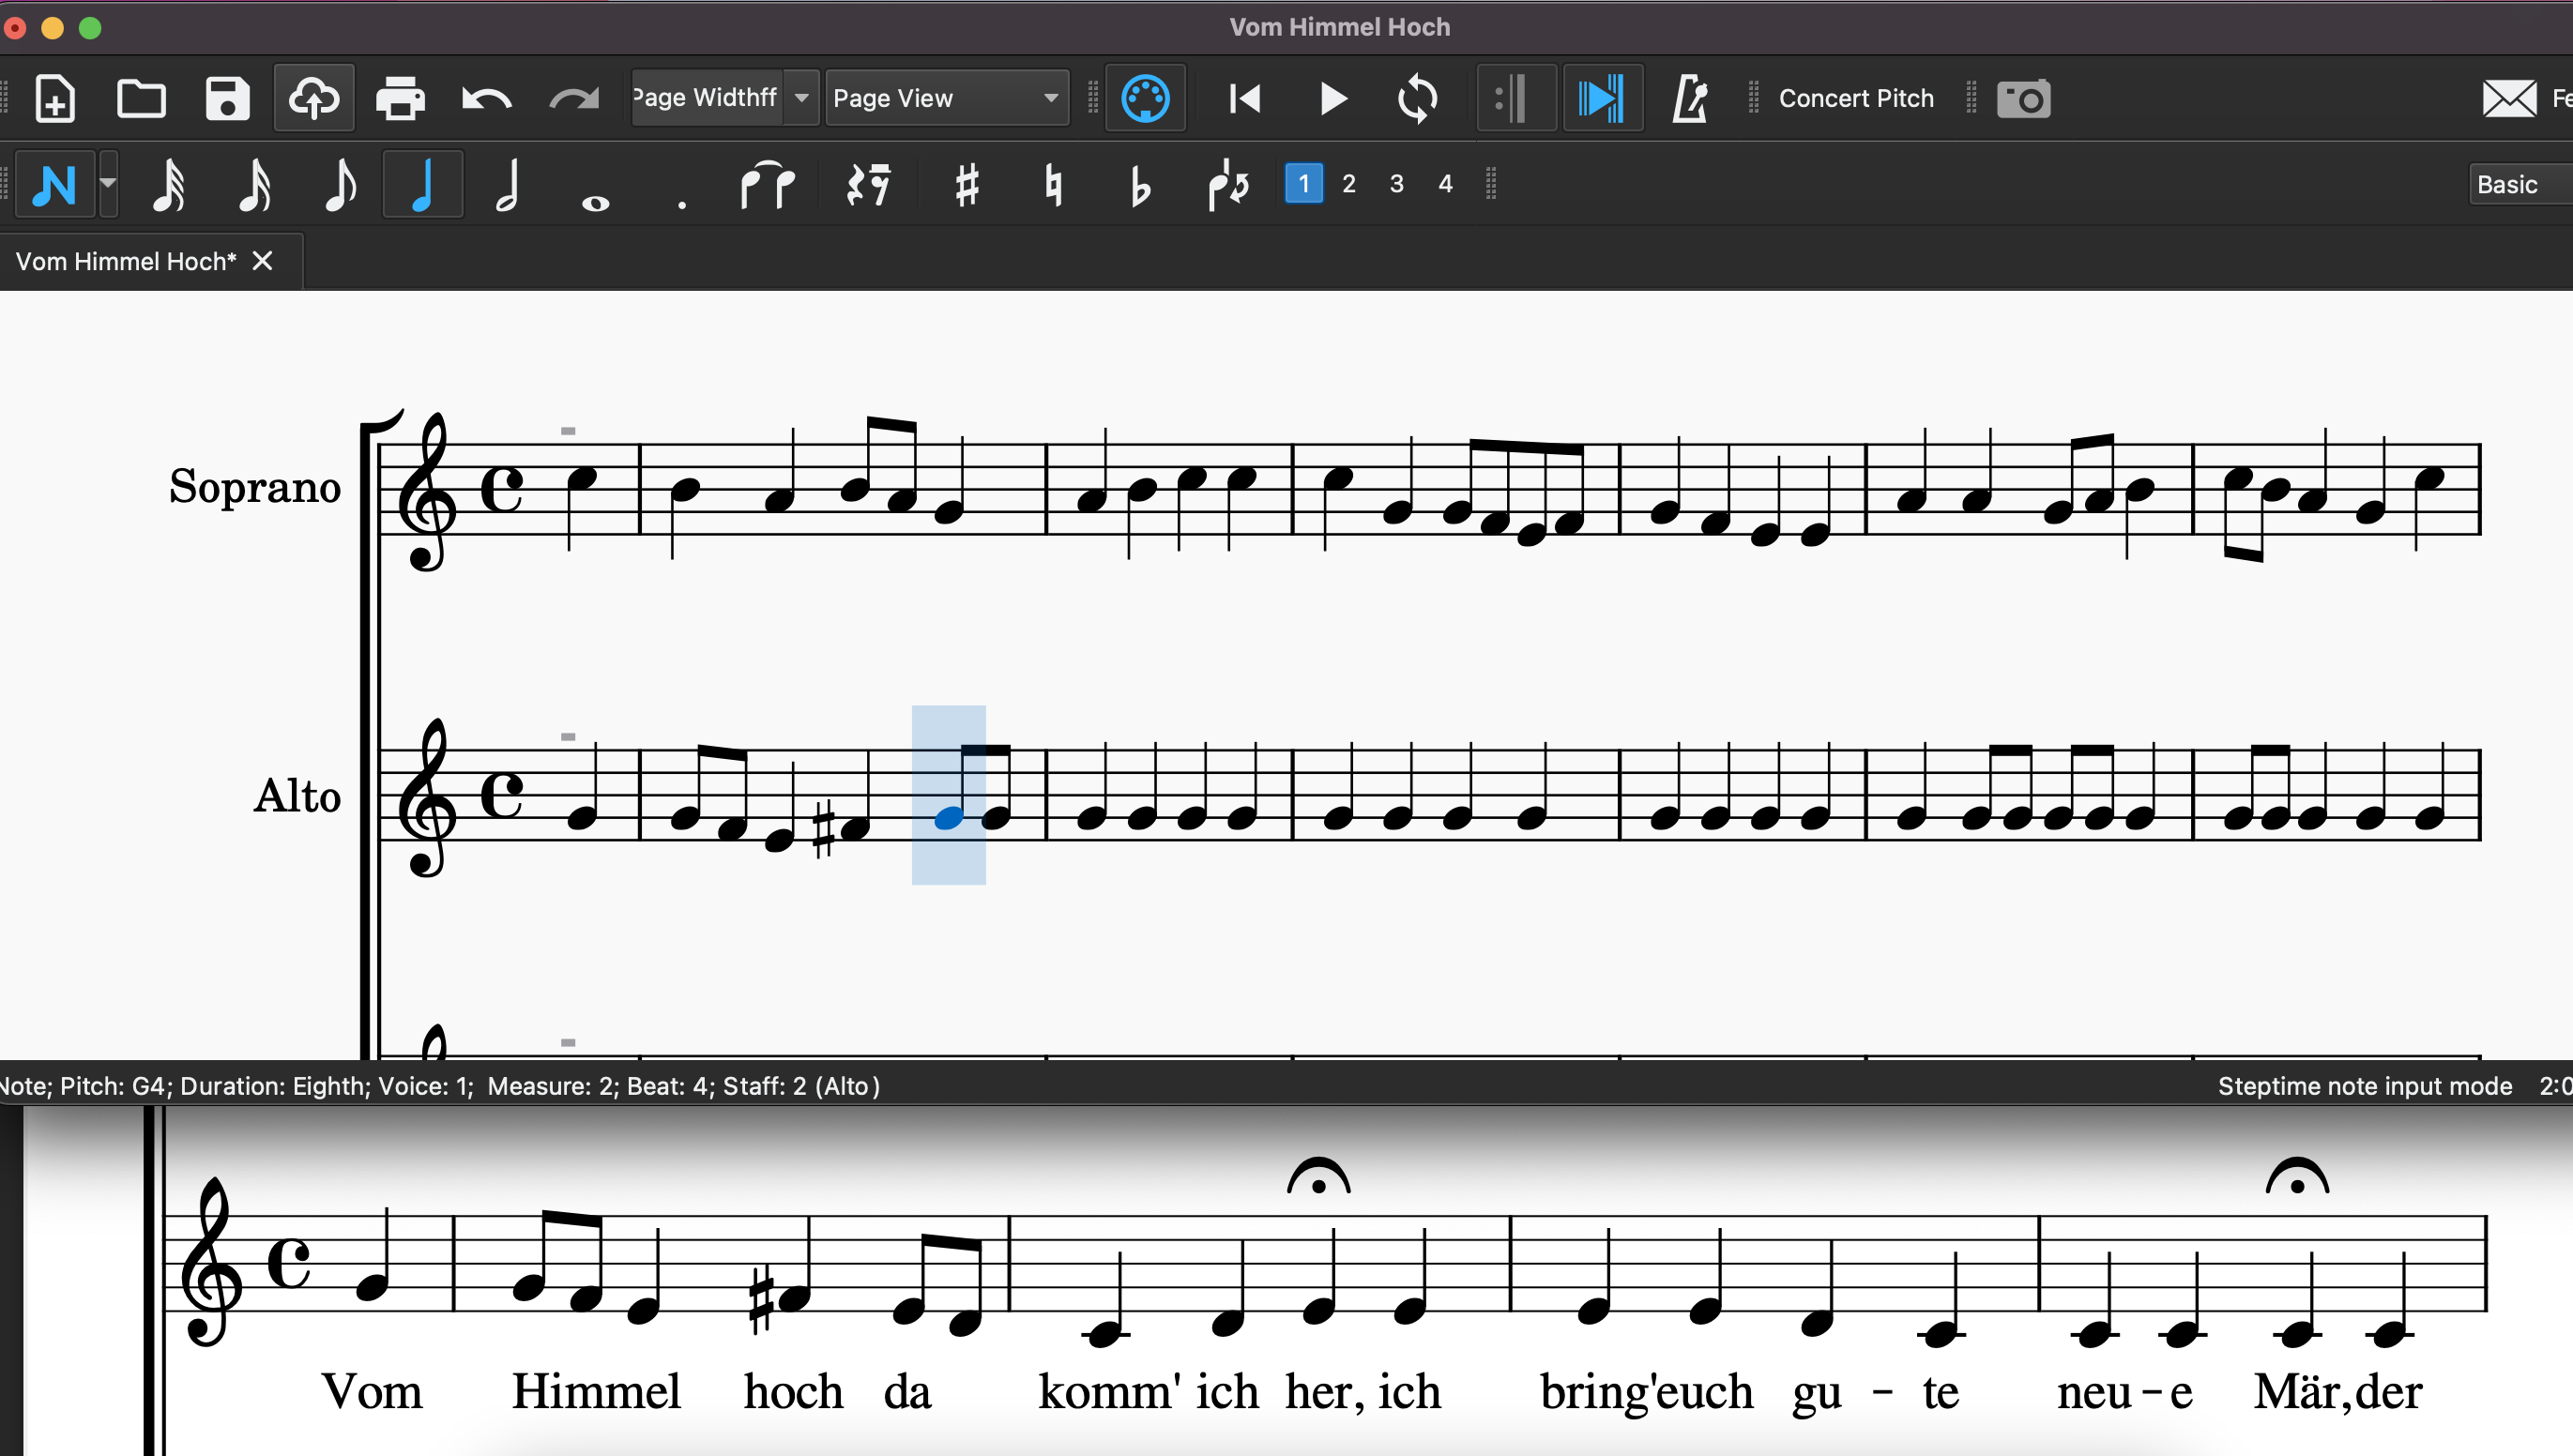Expand note input mode dropdown arrow
The width and height of the screenshot is (2573, 1456).
108,183
